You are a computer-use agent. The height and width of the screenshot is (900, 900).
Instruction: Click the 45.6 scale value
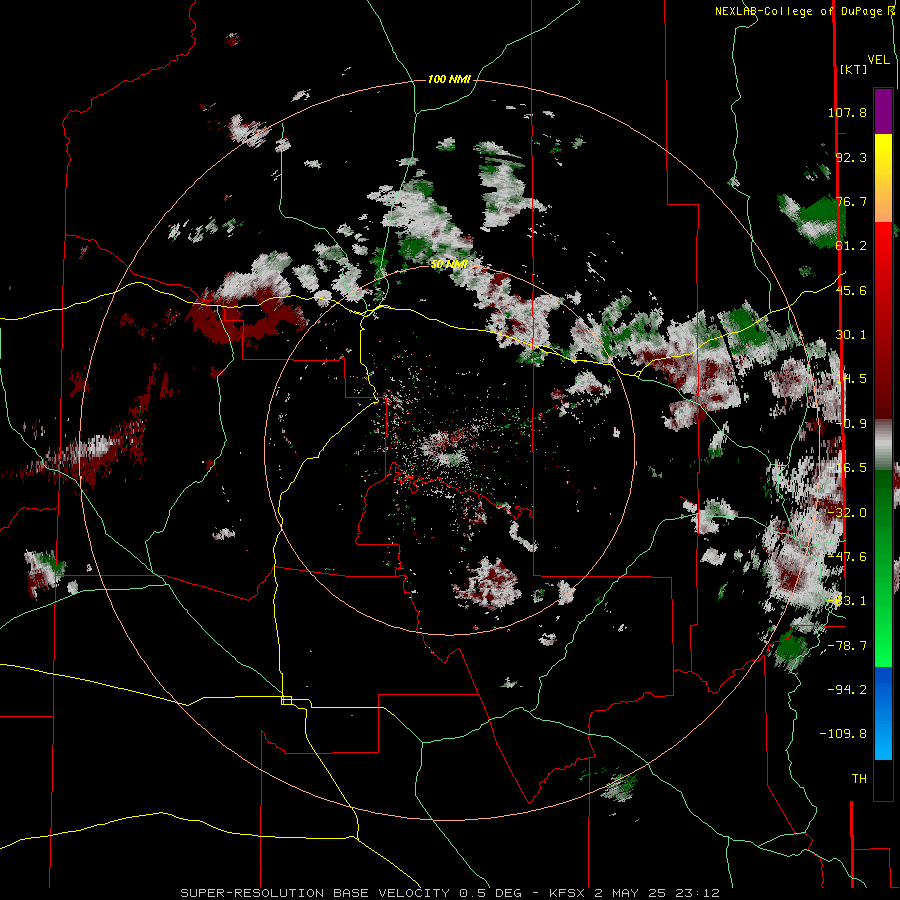click(851, 290)
